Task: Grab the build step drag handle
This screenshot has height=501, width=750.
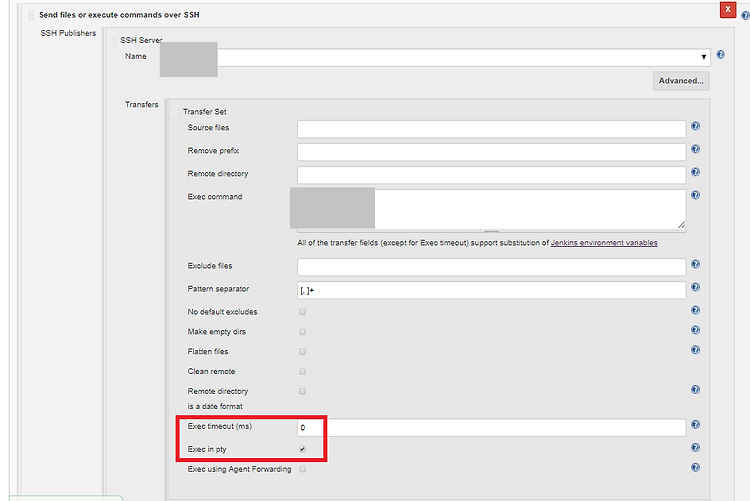Action: pos(31,15)
